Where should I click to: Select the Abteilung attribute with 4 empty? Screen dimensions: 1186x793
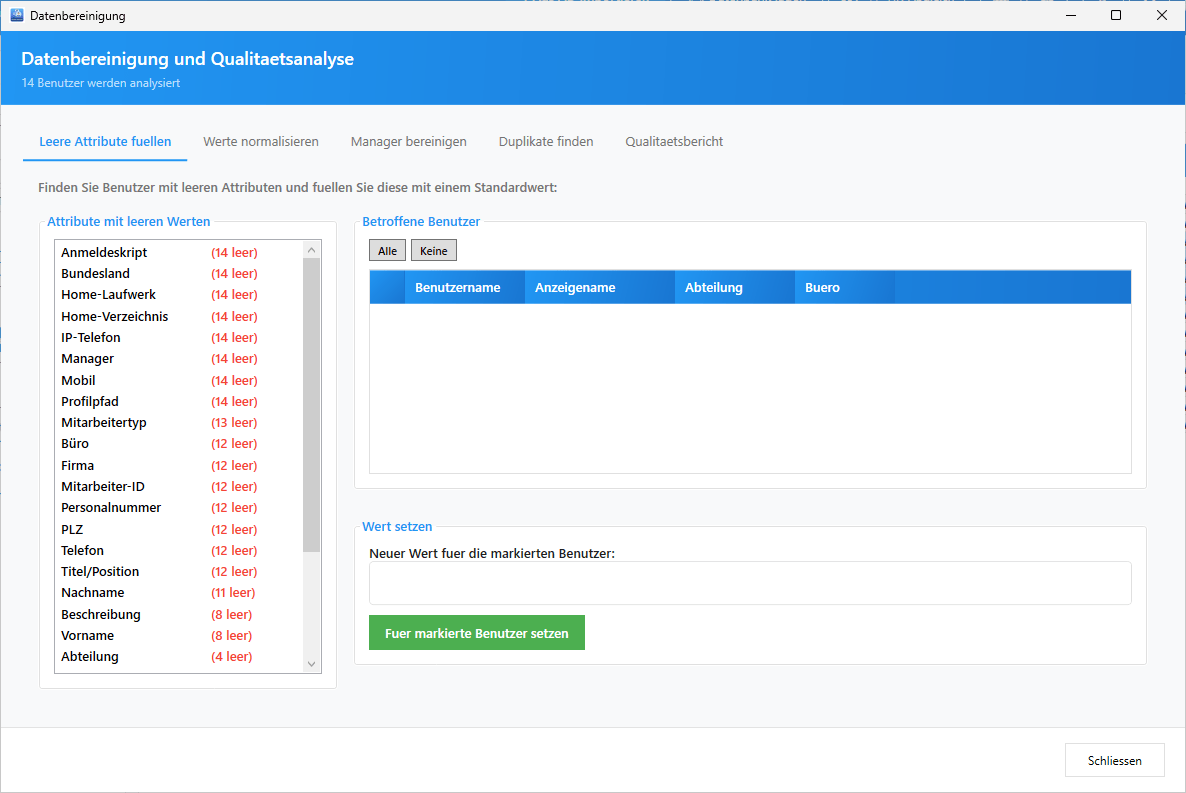tap(90, 657)
